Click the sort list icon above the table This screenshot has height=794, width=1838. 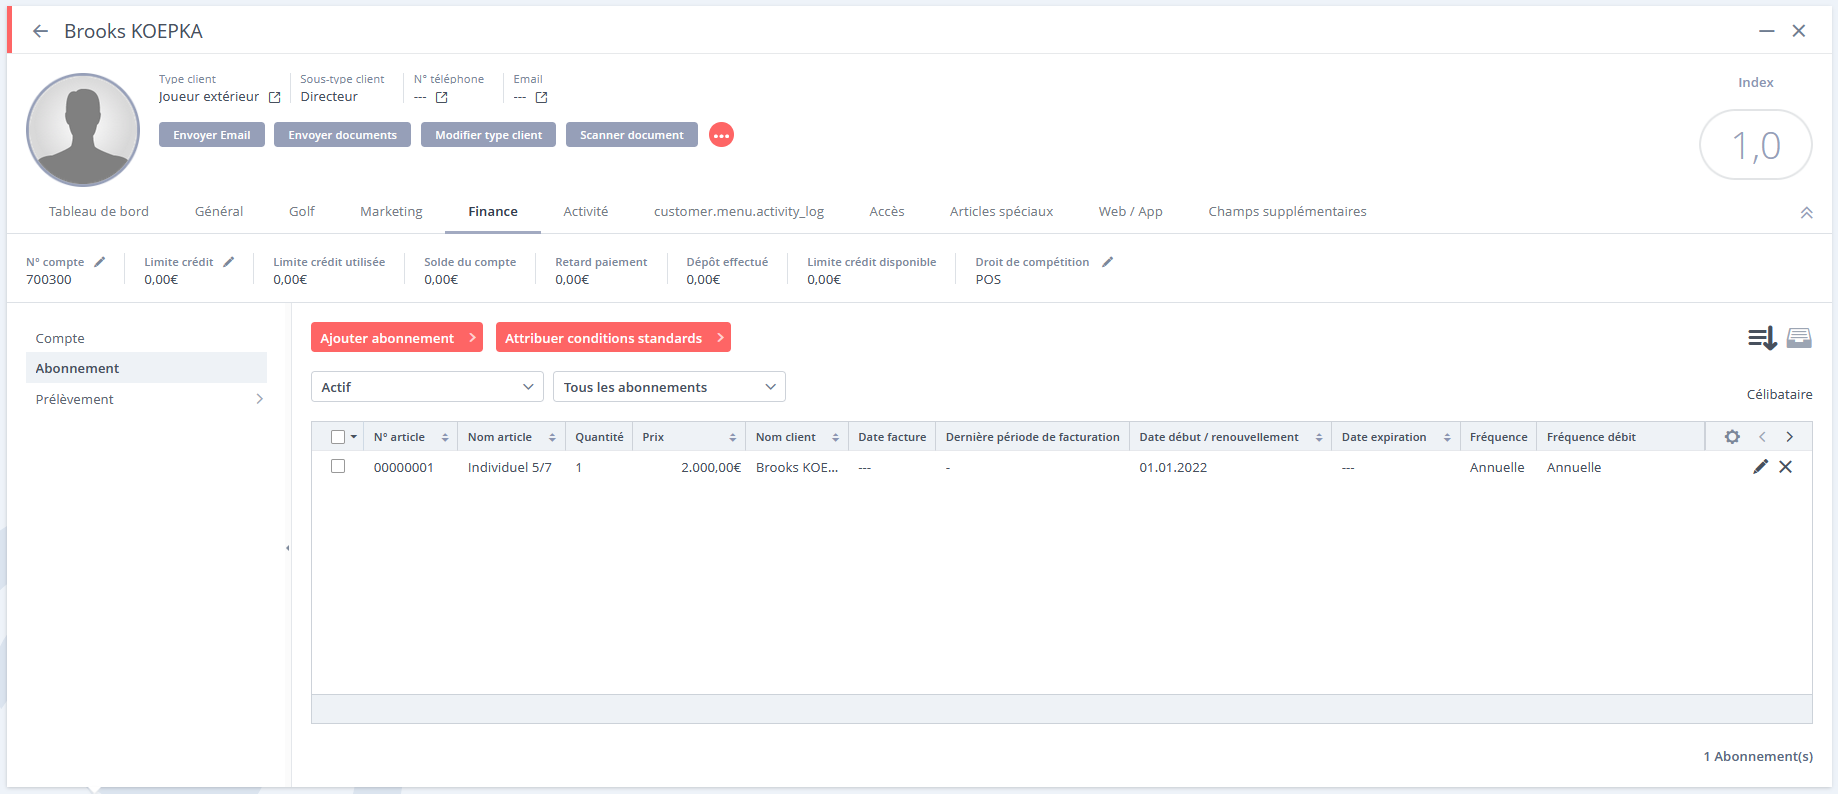point(1762,338)
